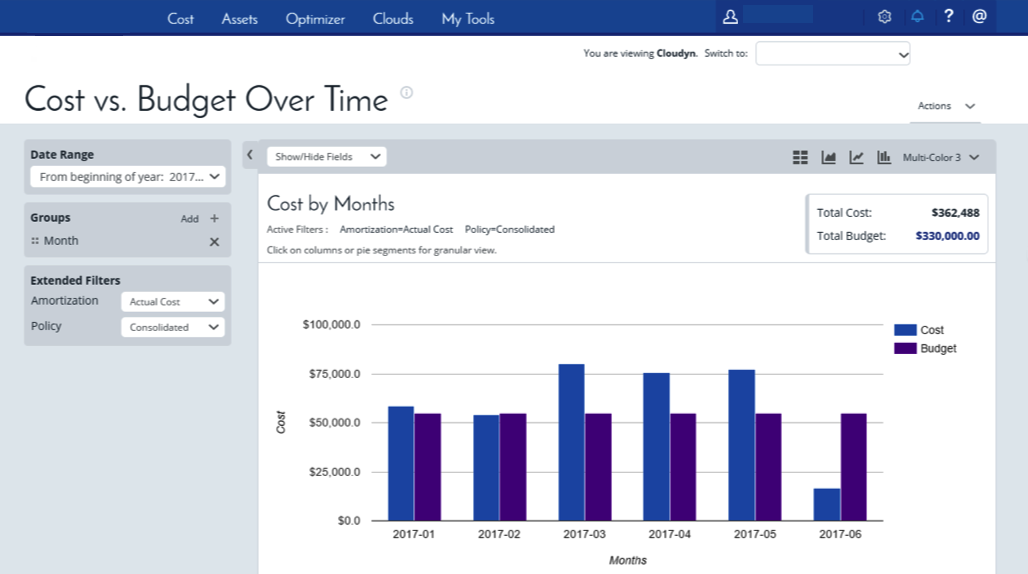Expand the Amortization Actual Cost dropdown
This screenshot has height=574, width=1028.
pos(173,302)
